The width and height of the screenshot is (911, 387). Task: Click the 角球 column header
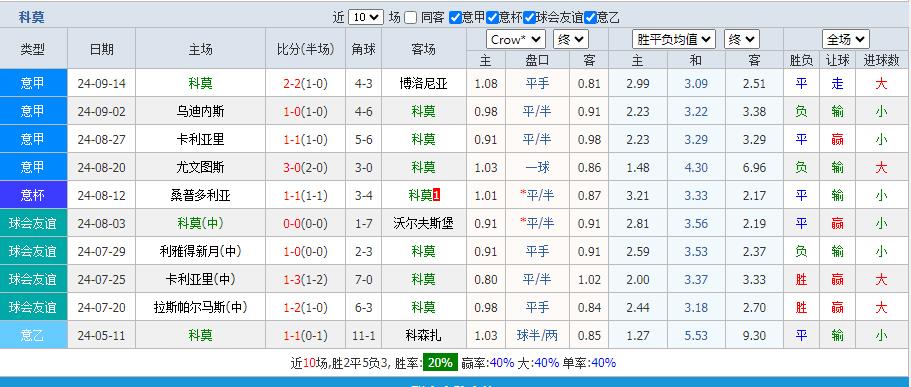(364, 49)
